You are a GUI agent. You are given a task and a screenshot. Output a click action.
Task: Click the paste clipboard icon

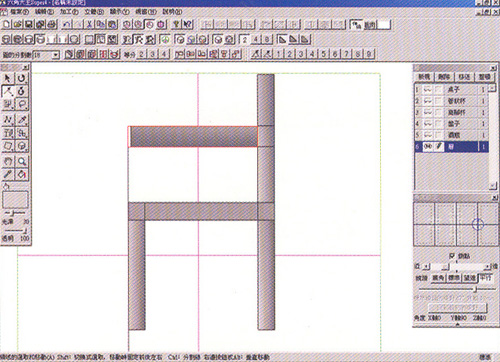tap(112, 24)
